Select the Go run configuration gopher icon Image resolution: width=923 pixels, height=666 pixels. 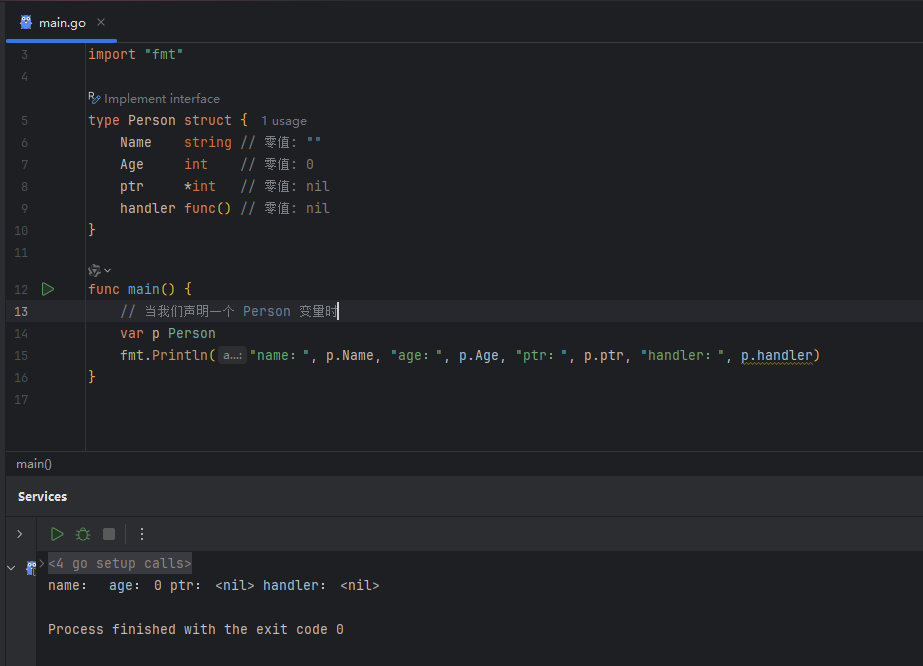pos(31,568)
